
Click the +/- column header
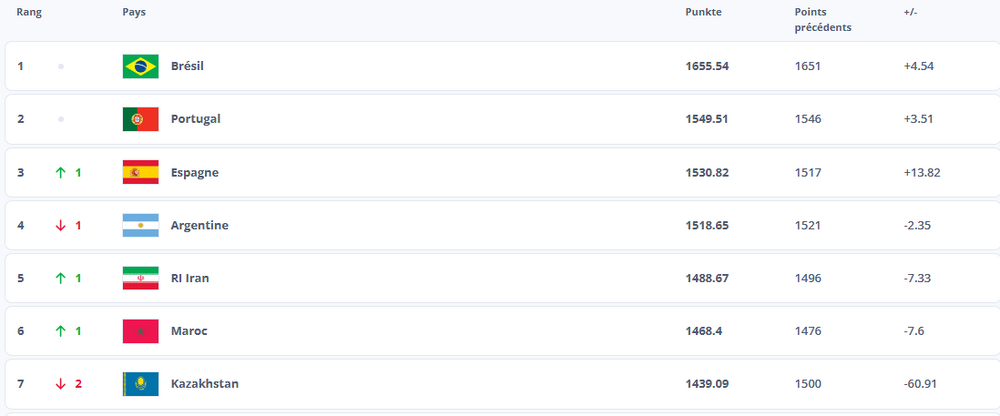(x=910, y=12)
